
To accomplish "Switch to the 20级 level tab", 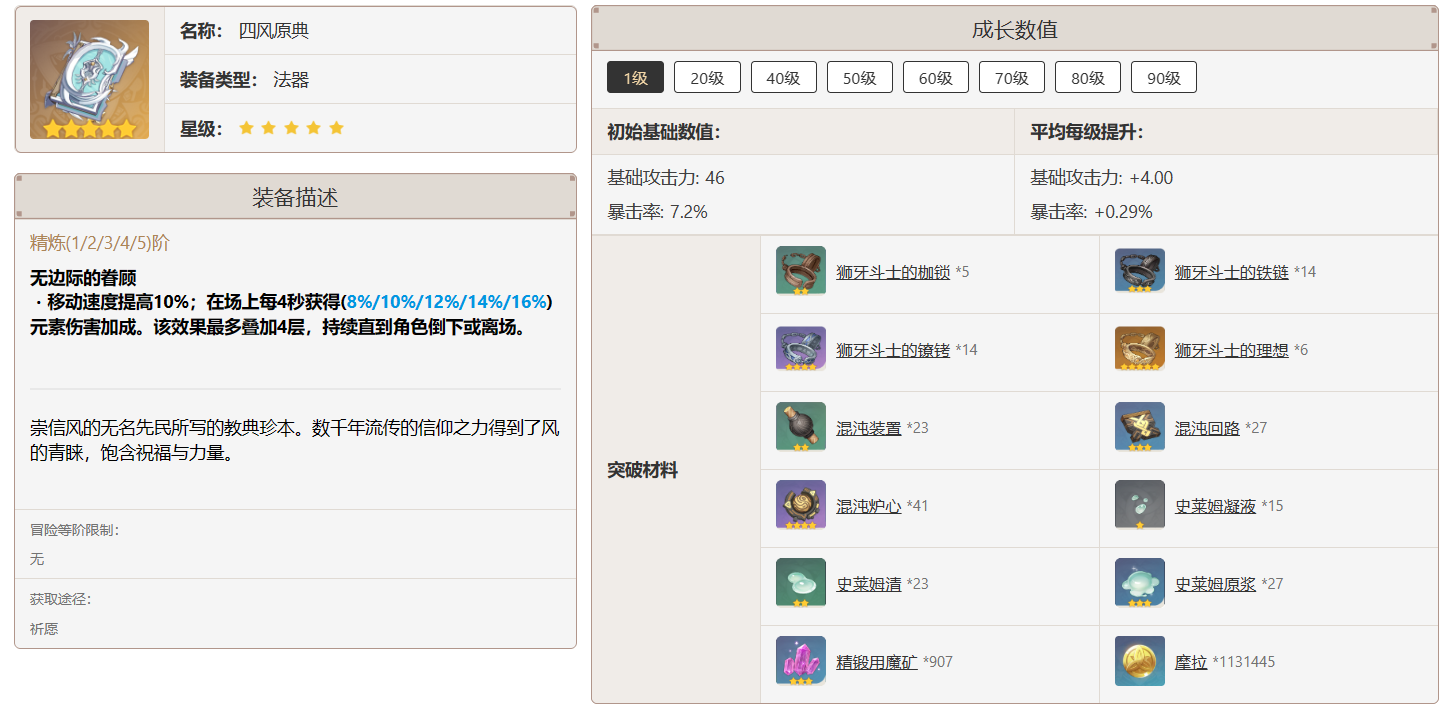I will click(x=707, y=77).
